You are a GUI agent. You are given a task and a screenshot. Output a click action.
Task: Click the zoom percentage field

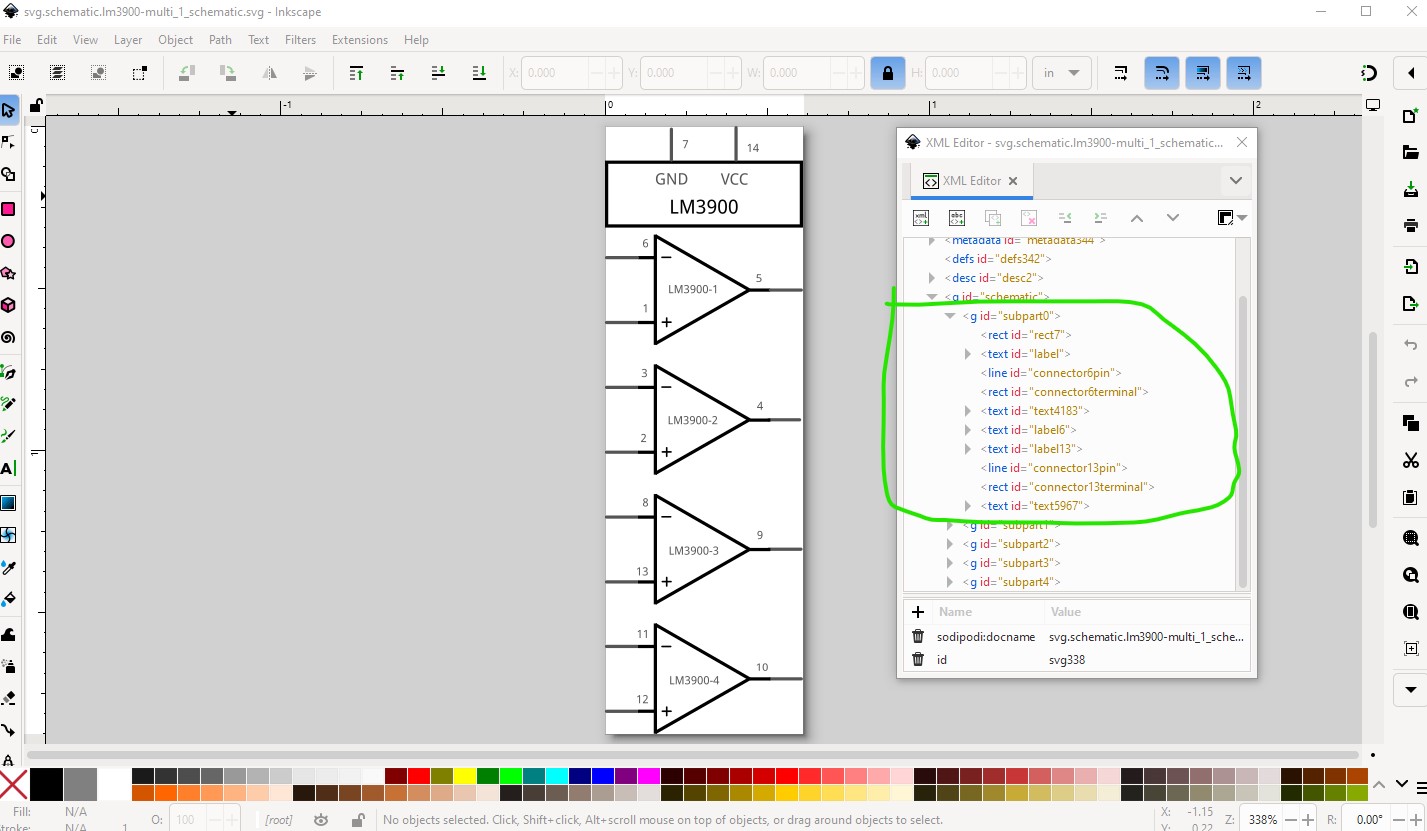[1262, 819]
